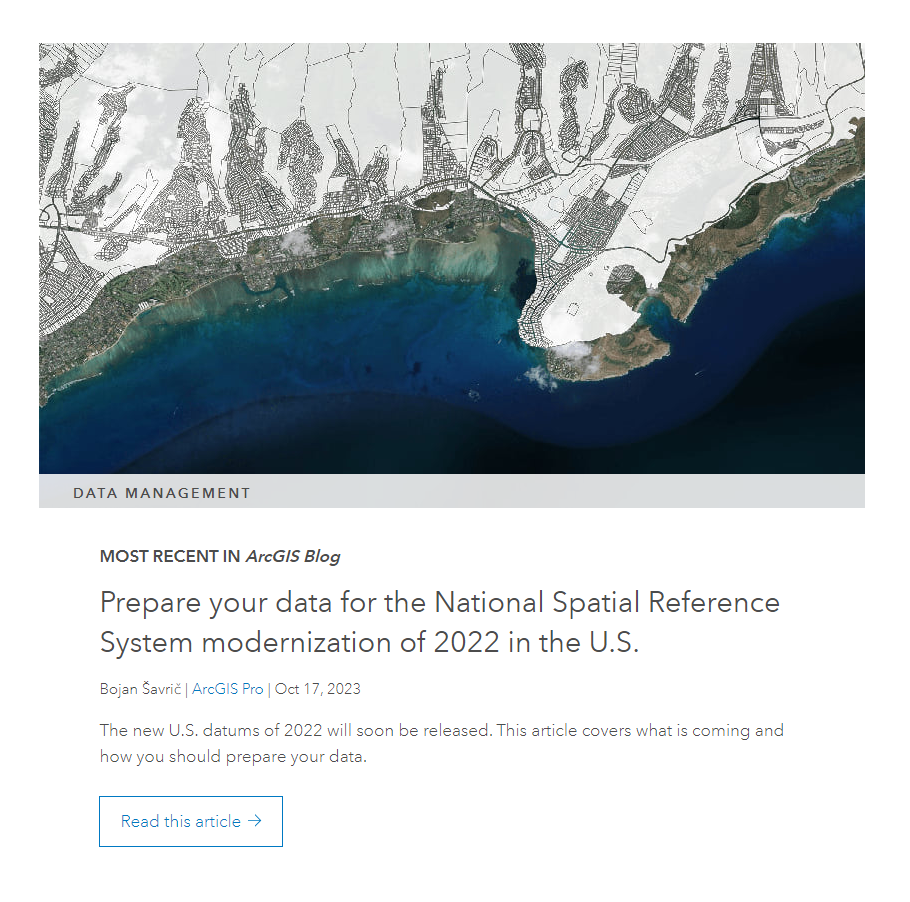Open the Prepare your data article headline

pos(439,622)
